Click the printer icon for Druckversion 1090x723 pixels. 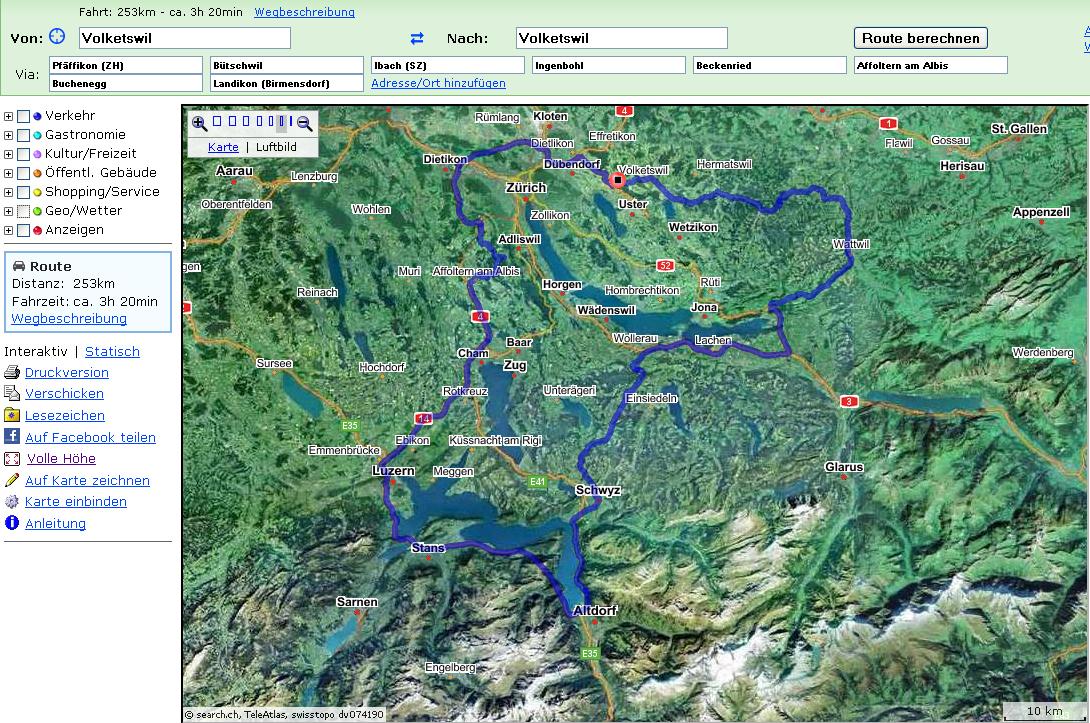pyautogui.click(x=12, y=372)
